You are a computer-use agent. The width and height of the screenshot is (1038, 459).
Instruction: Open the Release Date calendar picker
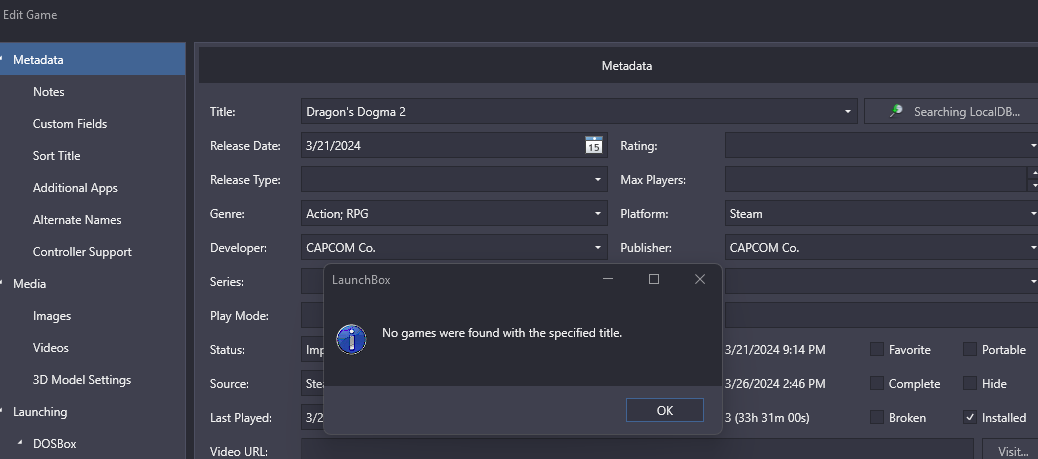(x=594, y=145)
